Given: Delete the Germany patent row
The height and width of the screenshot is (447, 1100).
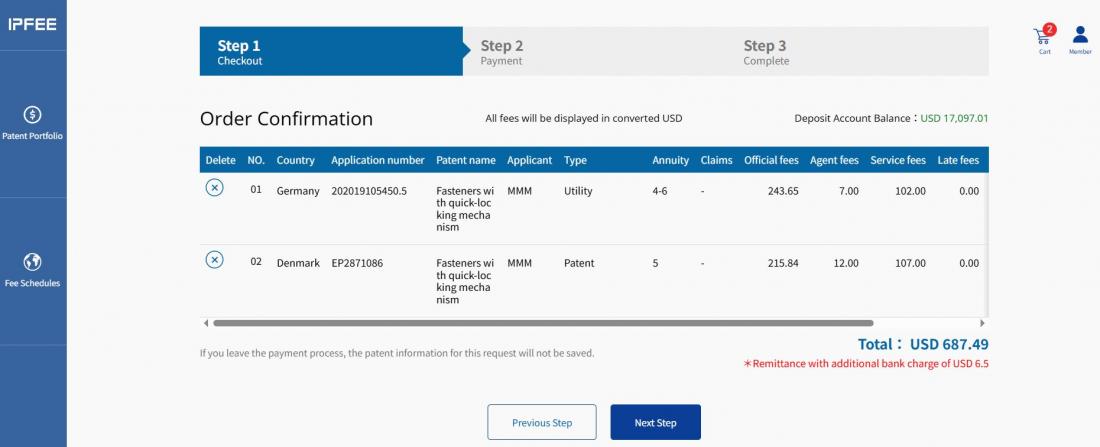Looking at the screenshot, I should tap(214, 188).
